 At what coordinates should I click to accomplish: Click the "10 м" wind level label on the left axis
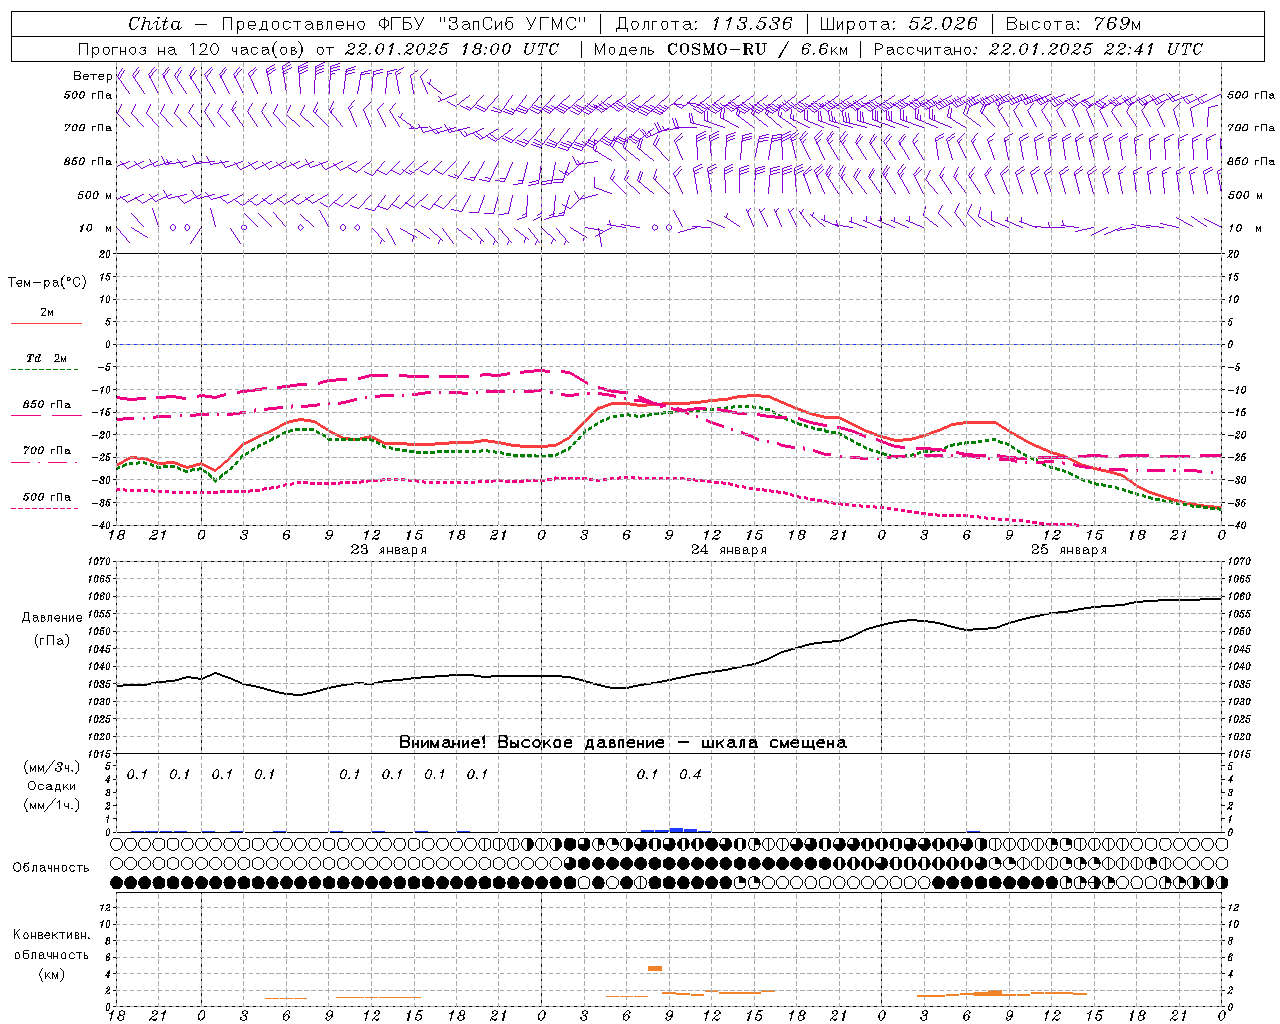(x=95, y=228)
